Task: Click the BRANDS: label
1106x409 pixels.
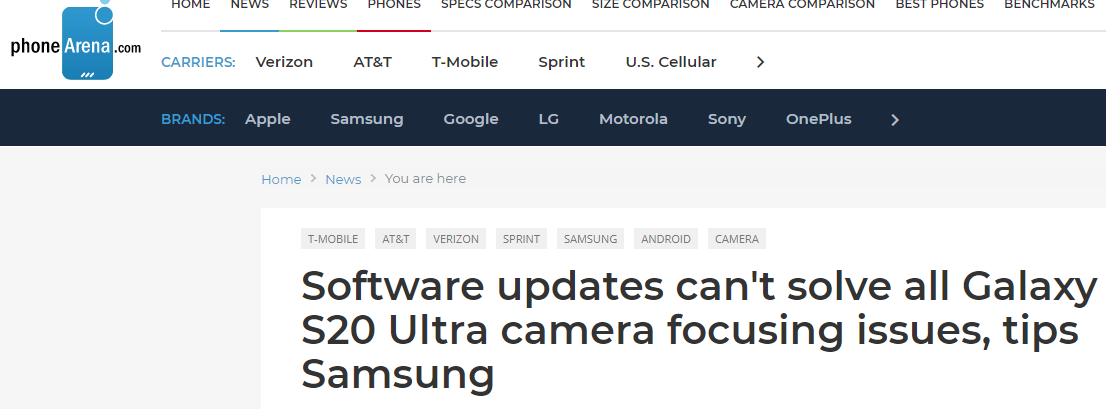Action: [x=193, y=119]
